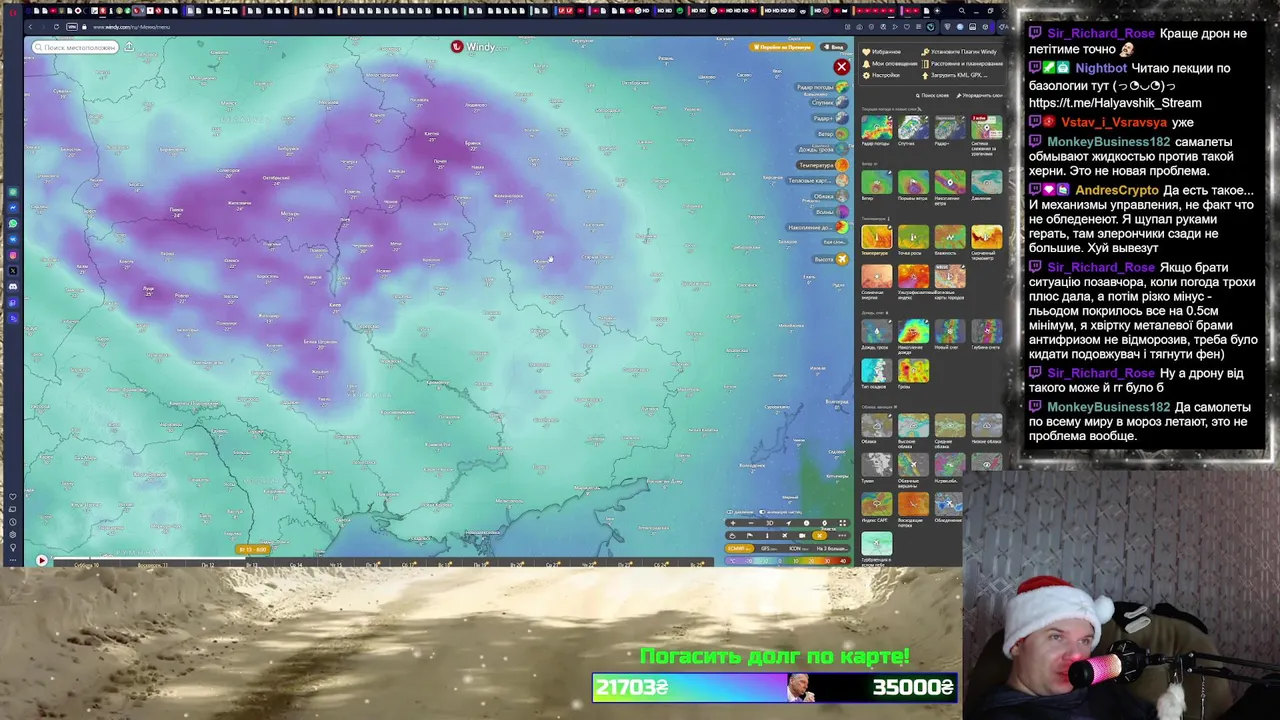Choose Weather radar layer thumbnail
This screenshot has height=720, width=1280.
(x=877, y=127)
